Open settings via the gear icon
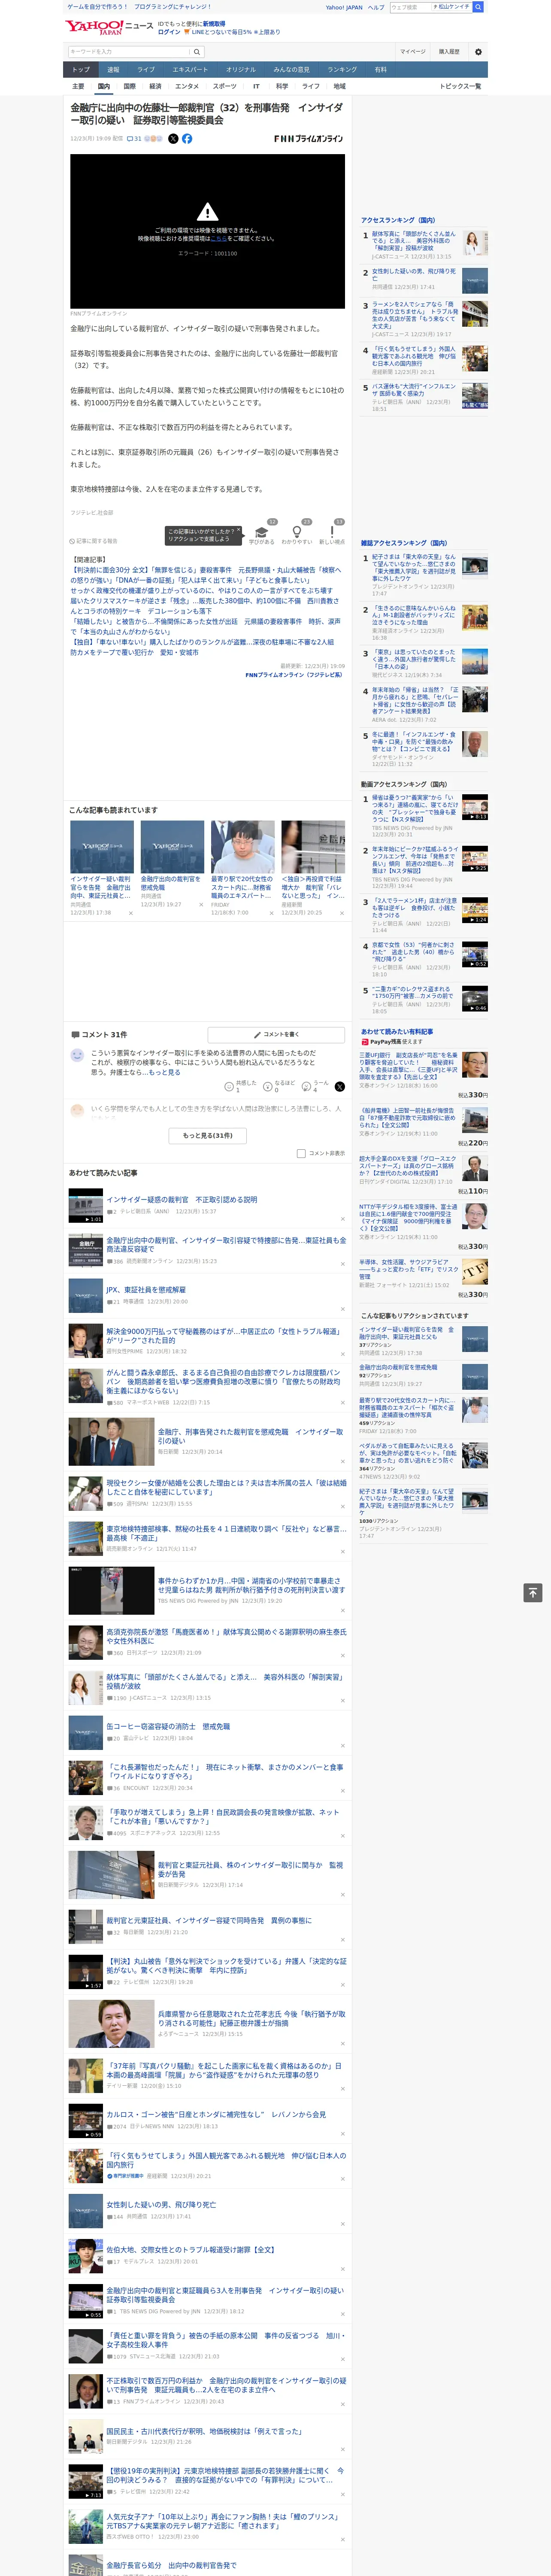Image resolution: width=551 pixels, height=2576 pixels. 477,52
